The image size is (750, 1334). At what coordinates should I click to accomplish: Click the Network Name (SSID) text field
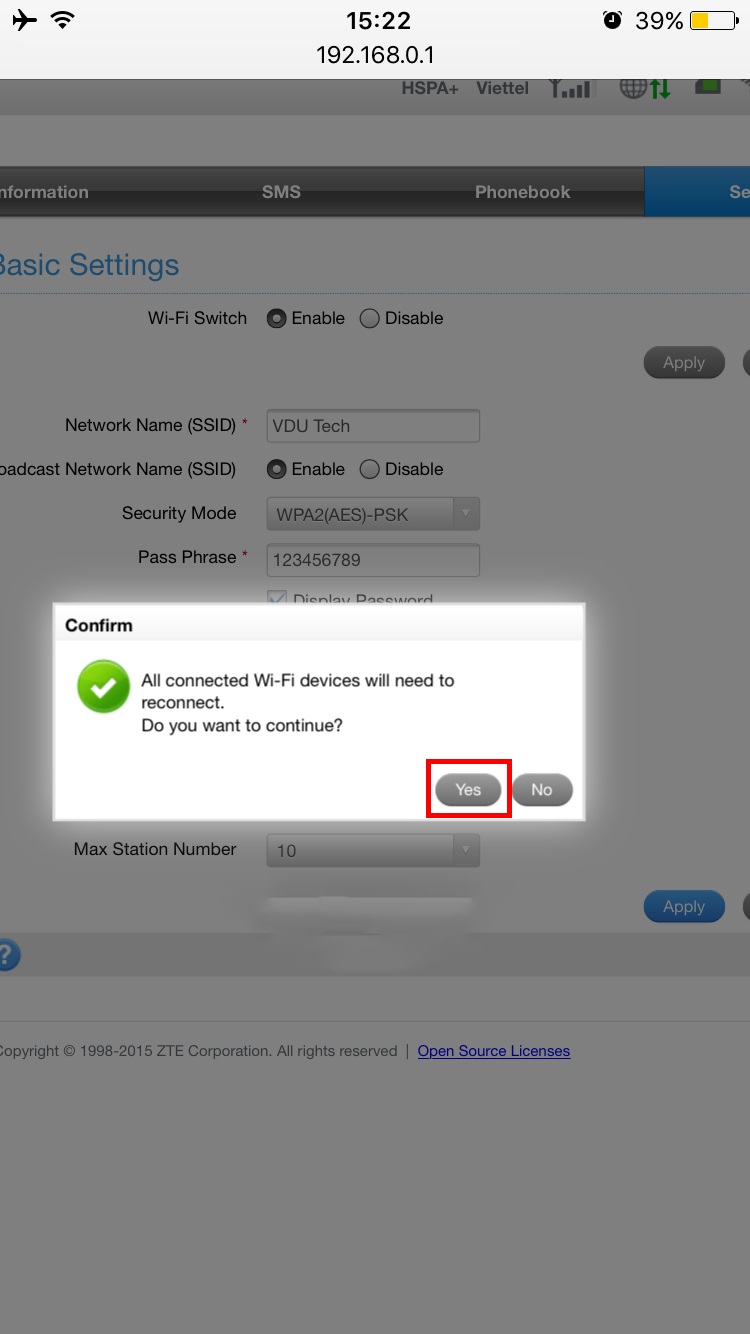pos(372,426)
